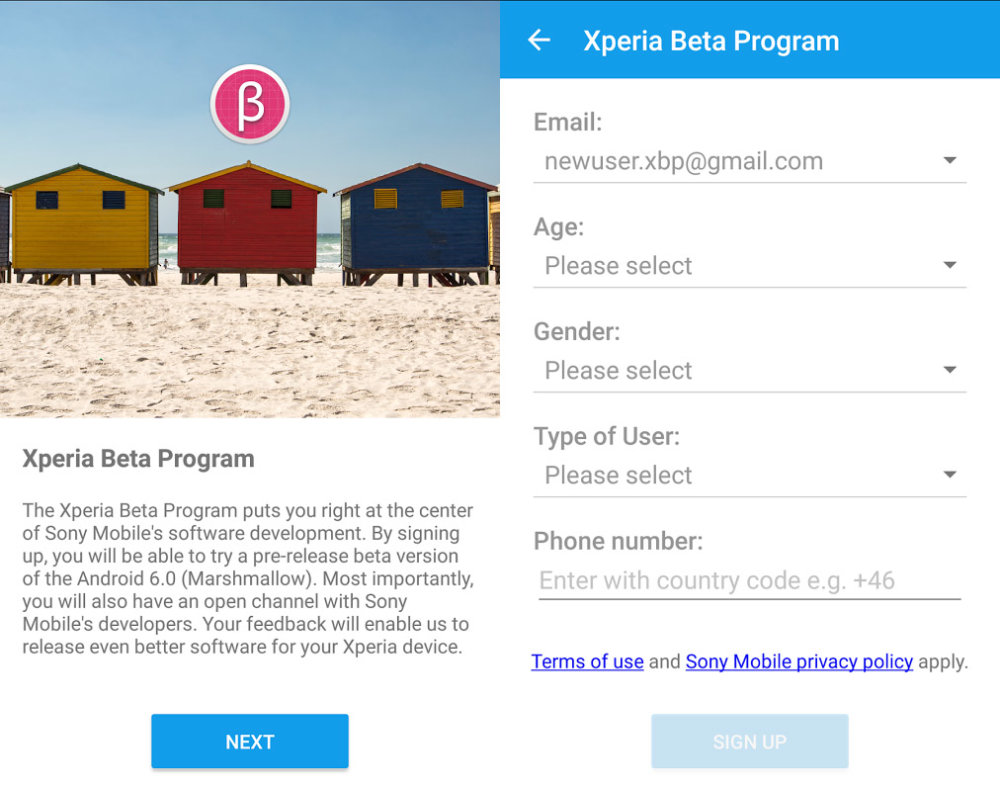Tap the back arrow icon
1000x789 pixels.
[x=539, y=40]
